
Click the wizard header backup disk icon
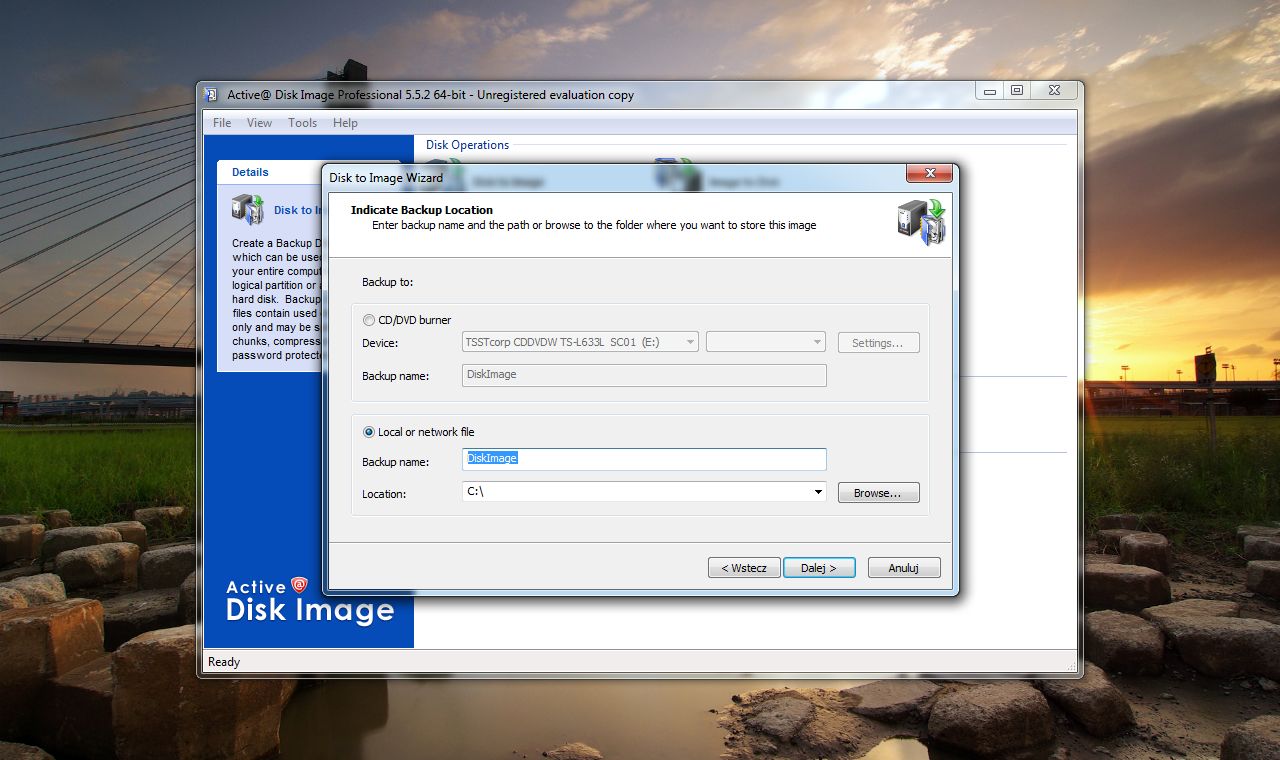(x=921, y=222)
